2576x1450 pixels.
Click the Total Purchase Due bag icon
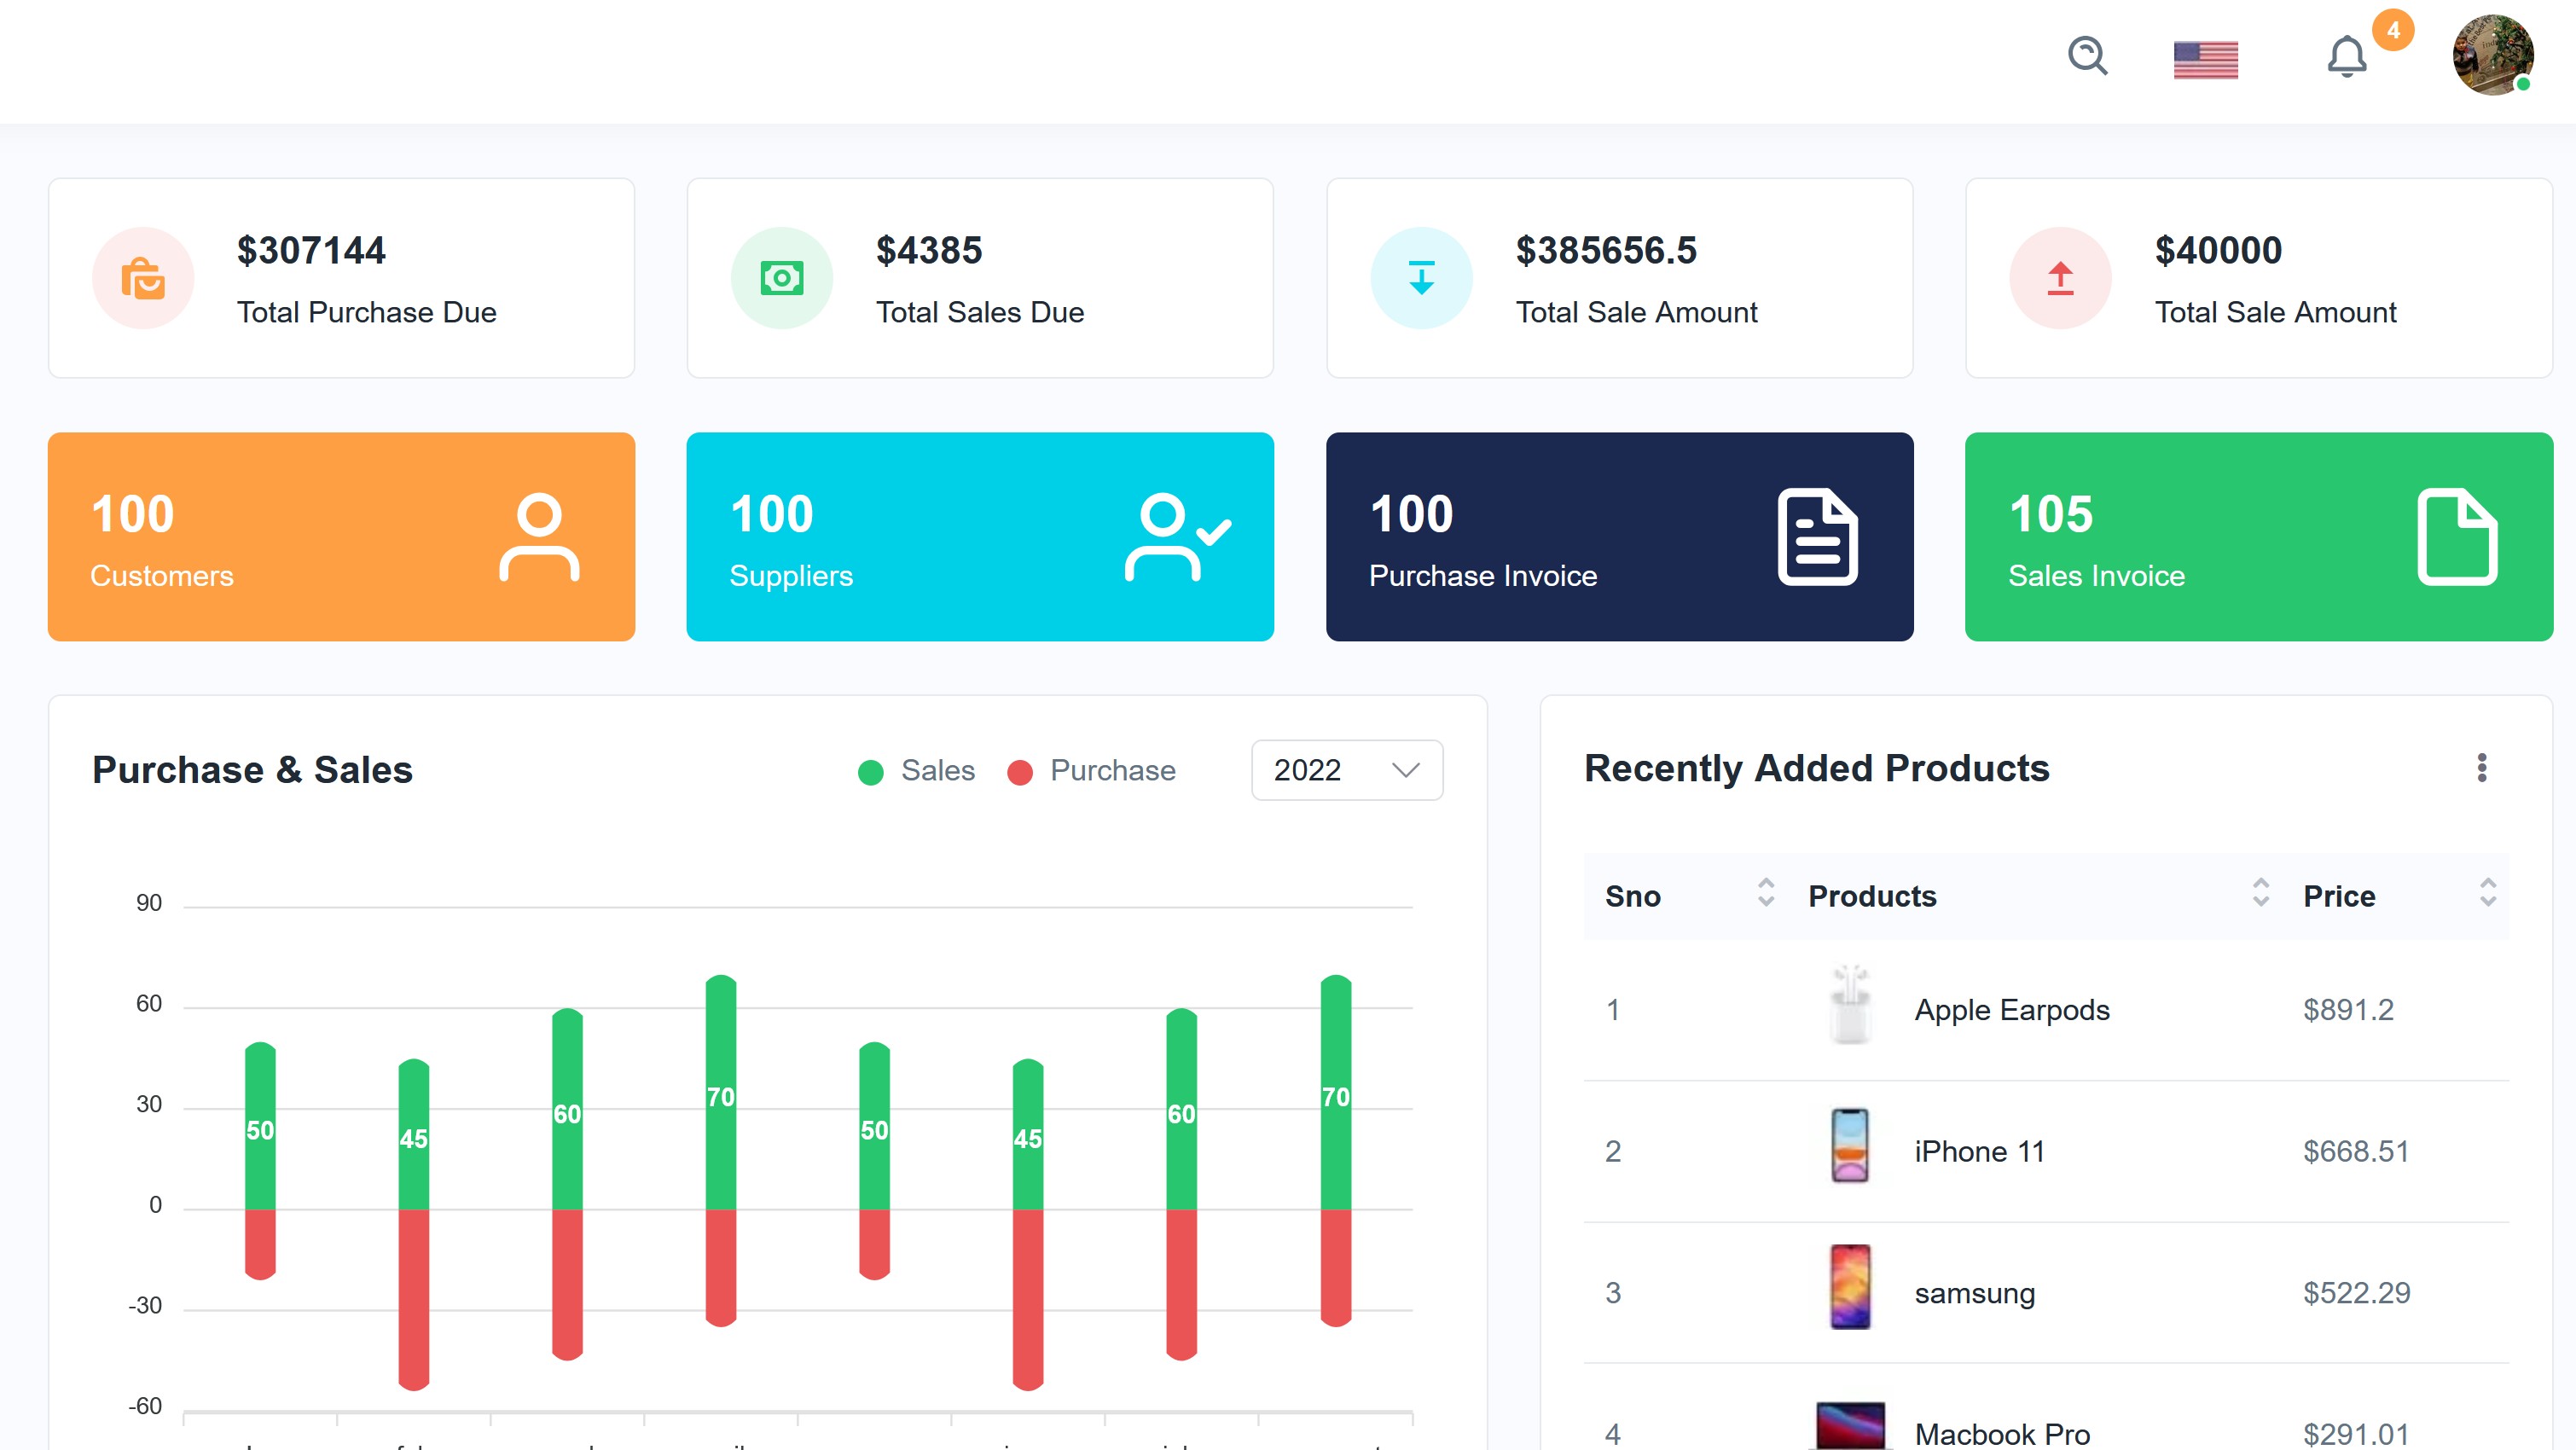142,278
